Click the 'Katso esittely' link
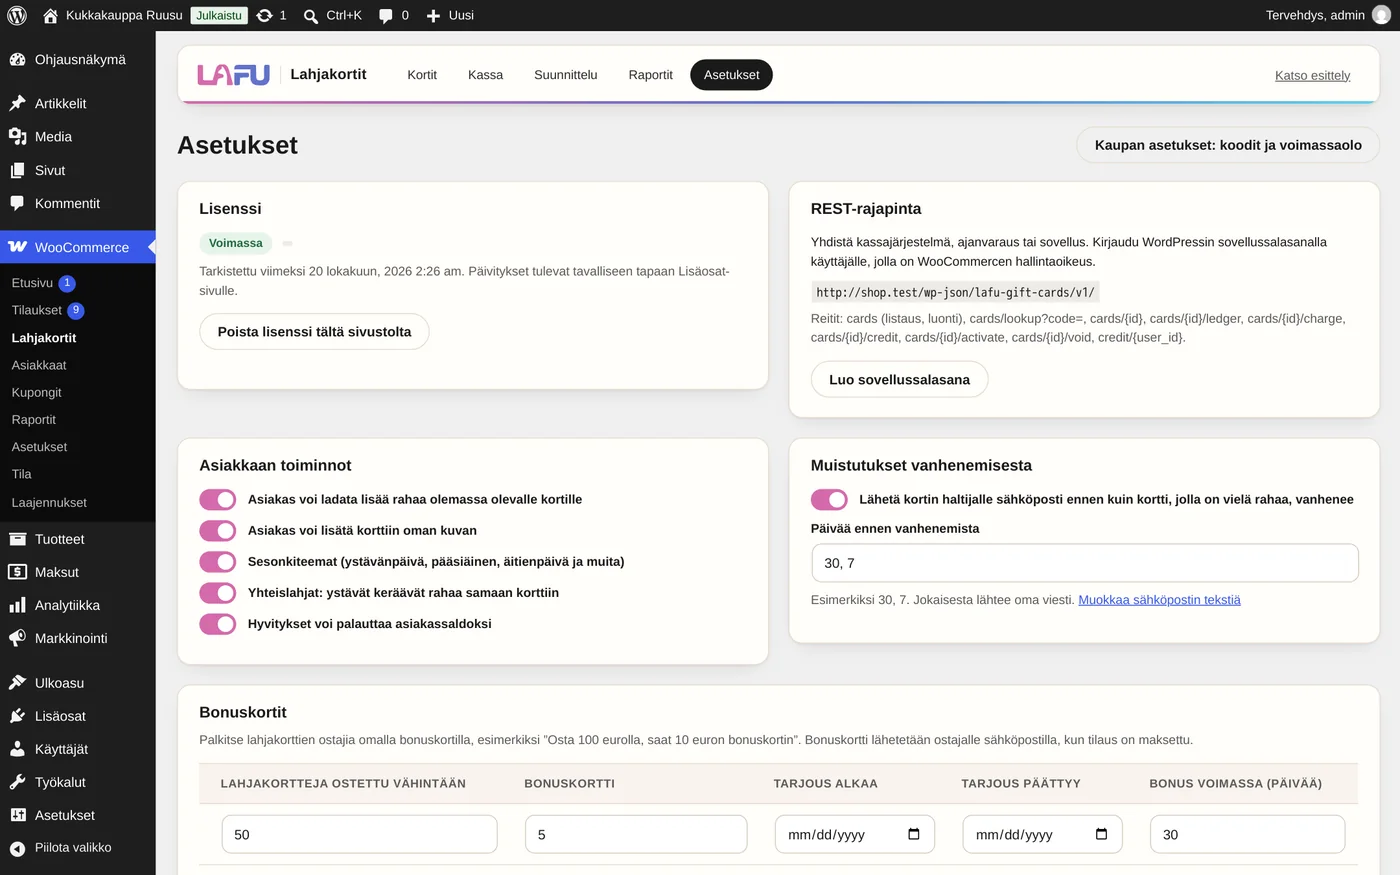 click(1312, 75)
